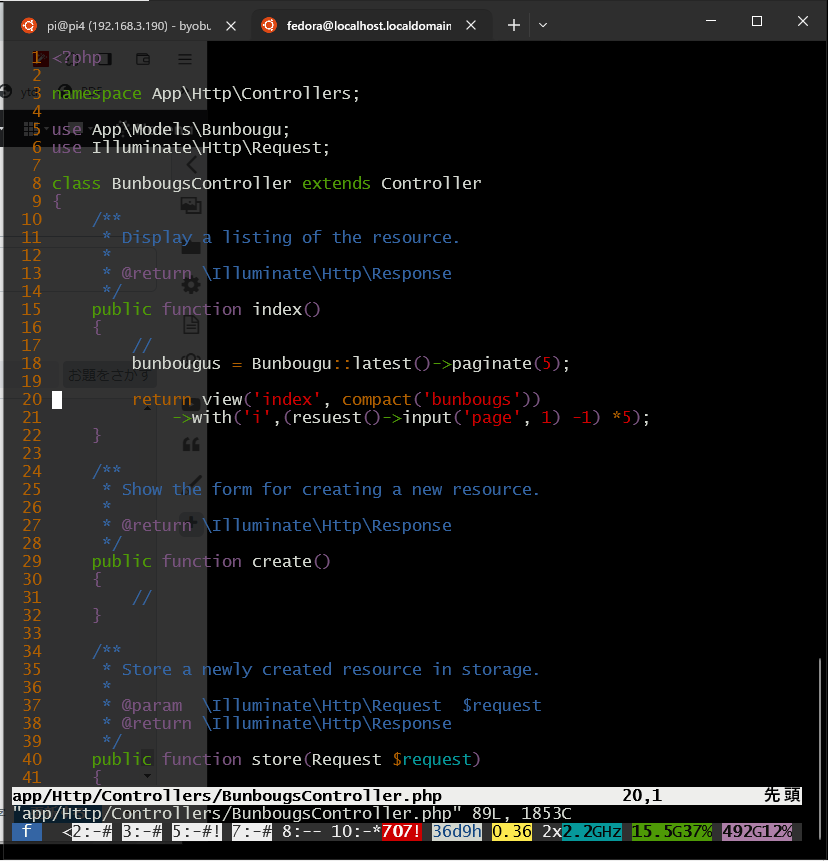Click the '2.2GHz' CPU frequency indicator

click(x=592, y=832)
